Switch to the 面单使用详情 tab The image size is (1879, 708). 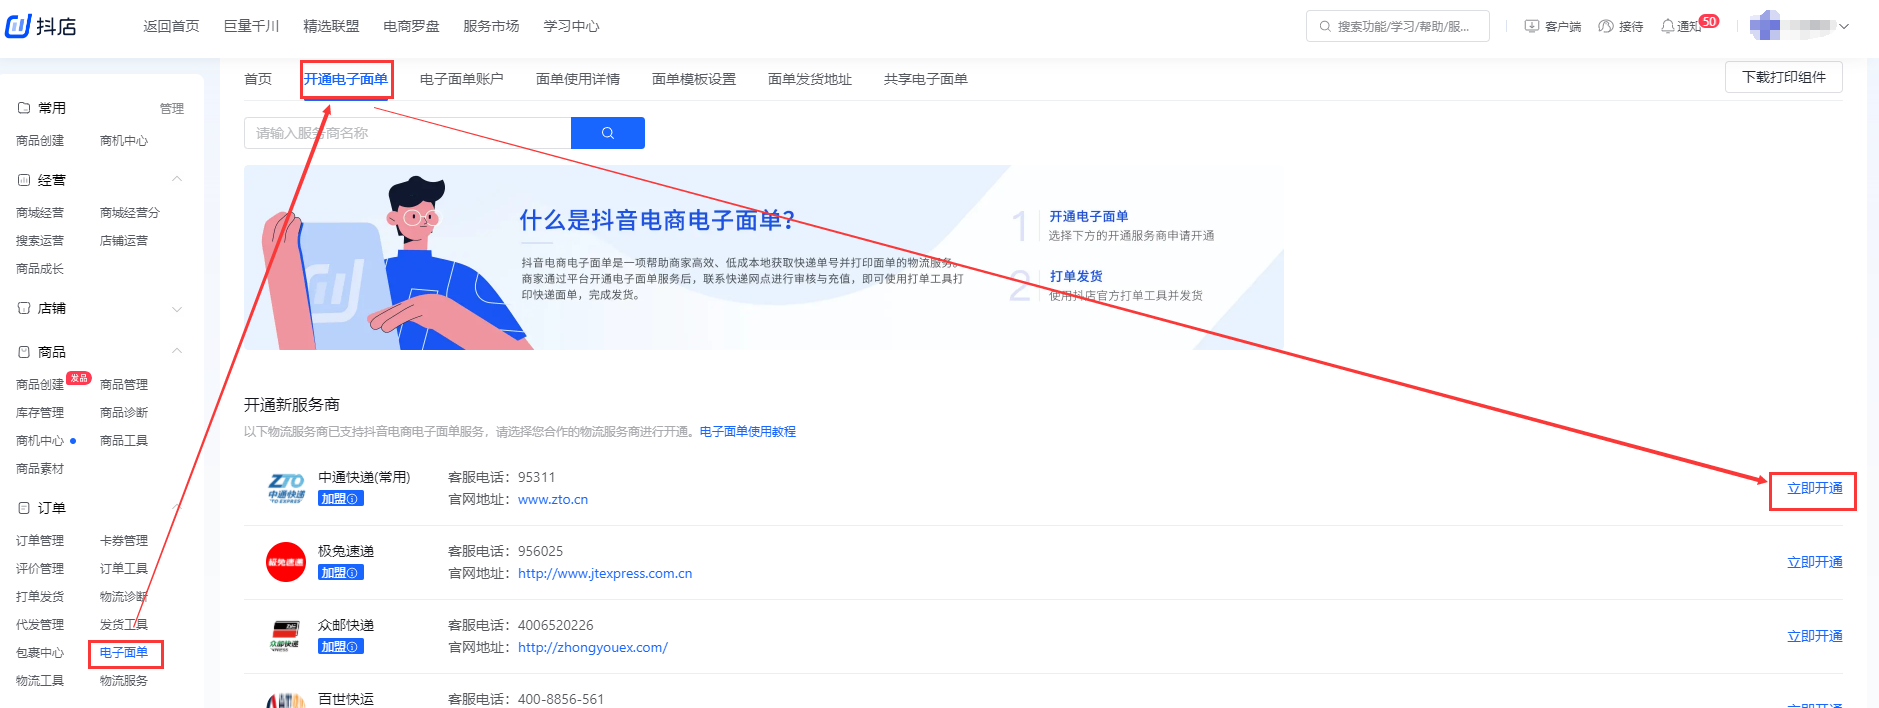click(578, 79)
